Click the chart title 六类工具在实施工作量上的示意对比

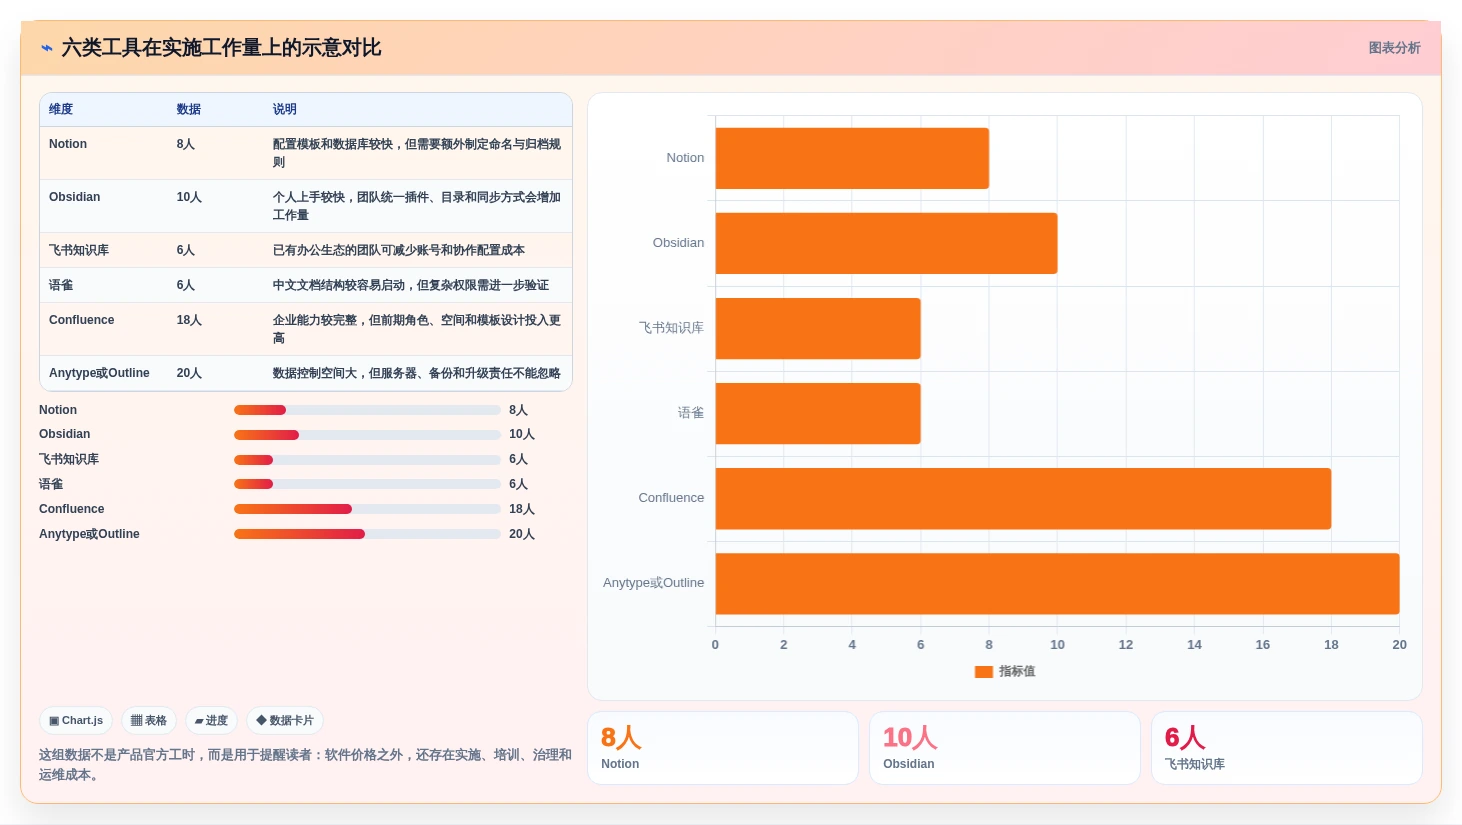[221, 48]
